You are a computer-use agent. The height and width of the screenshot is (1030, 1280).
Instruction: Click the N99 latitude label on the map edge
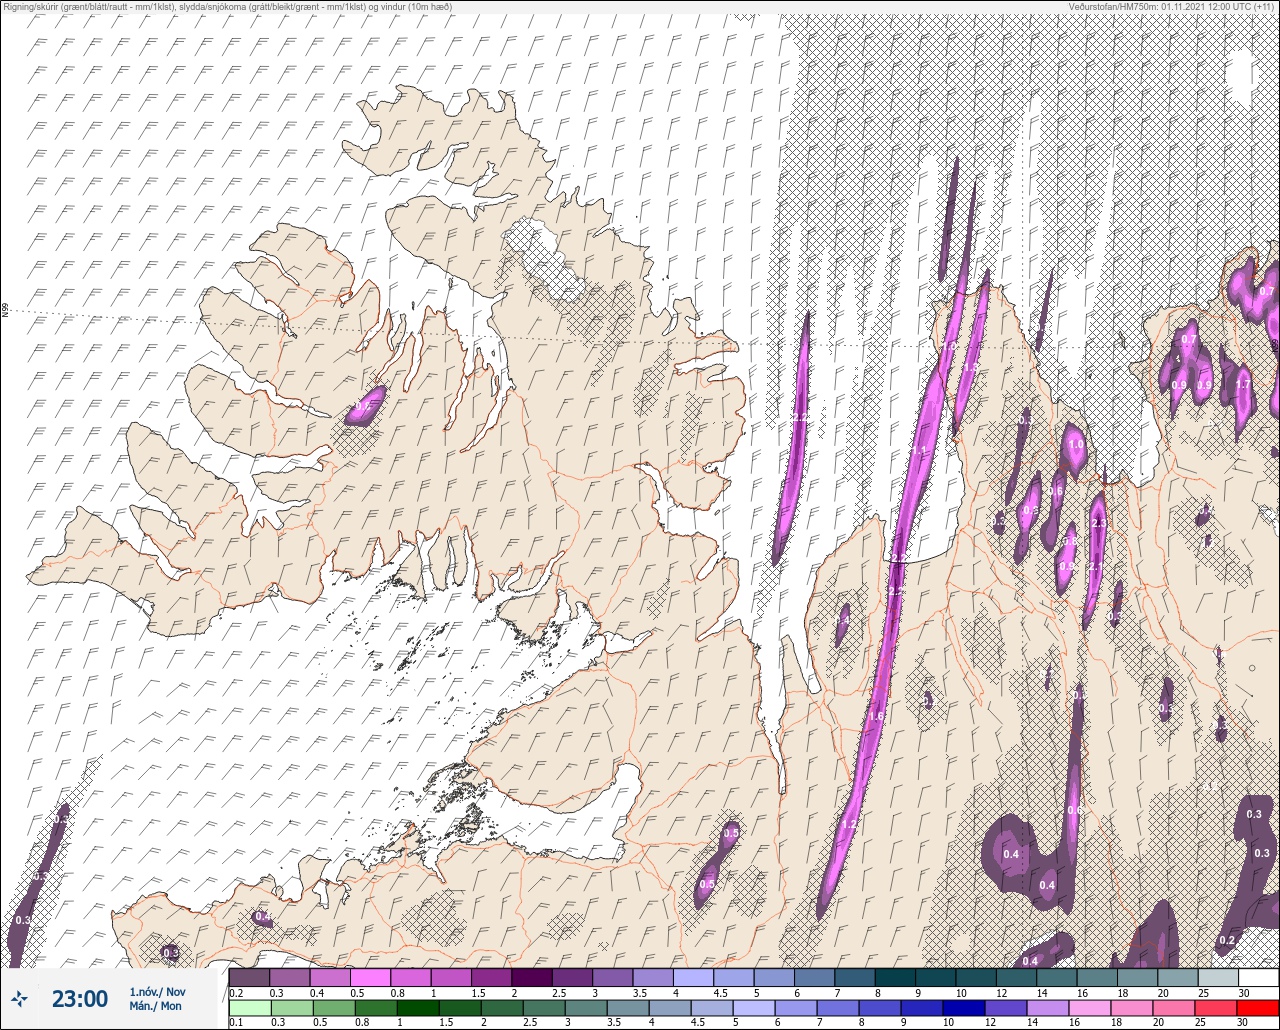click(x=5, y=311)
